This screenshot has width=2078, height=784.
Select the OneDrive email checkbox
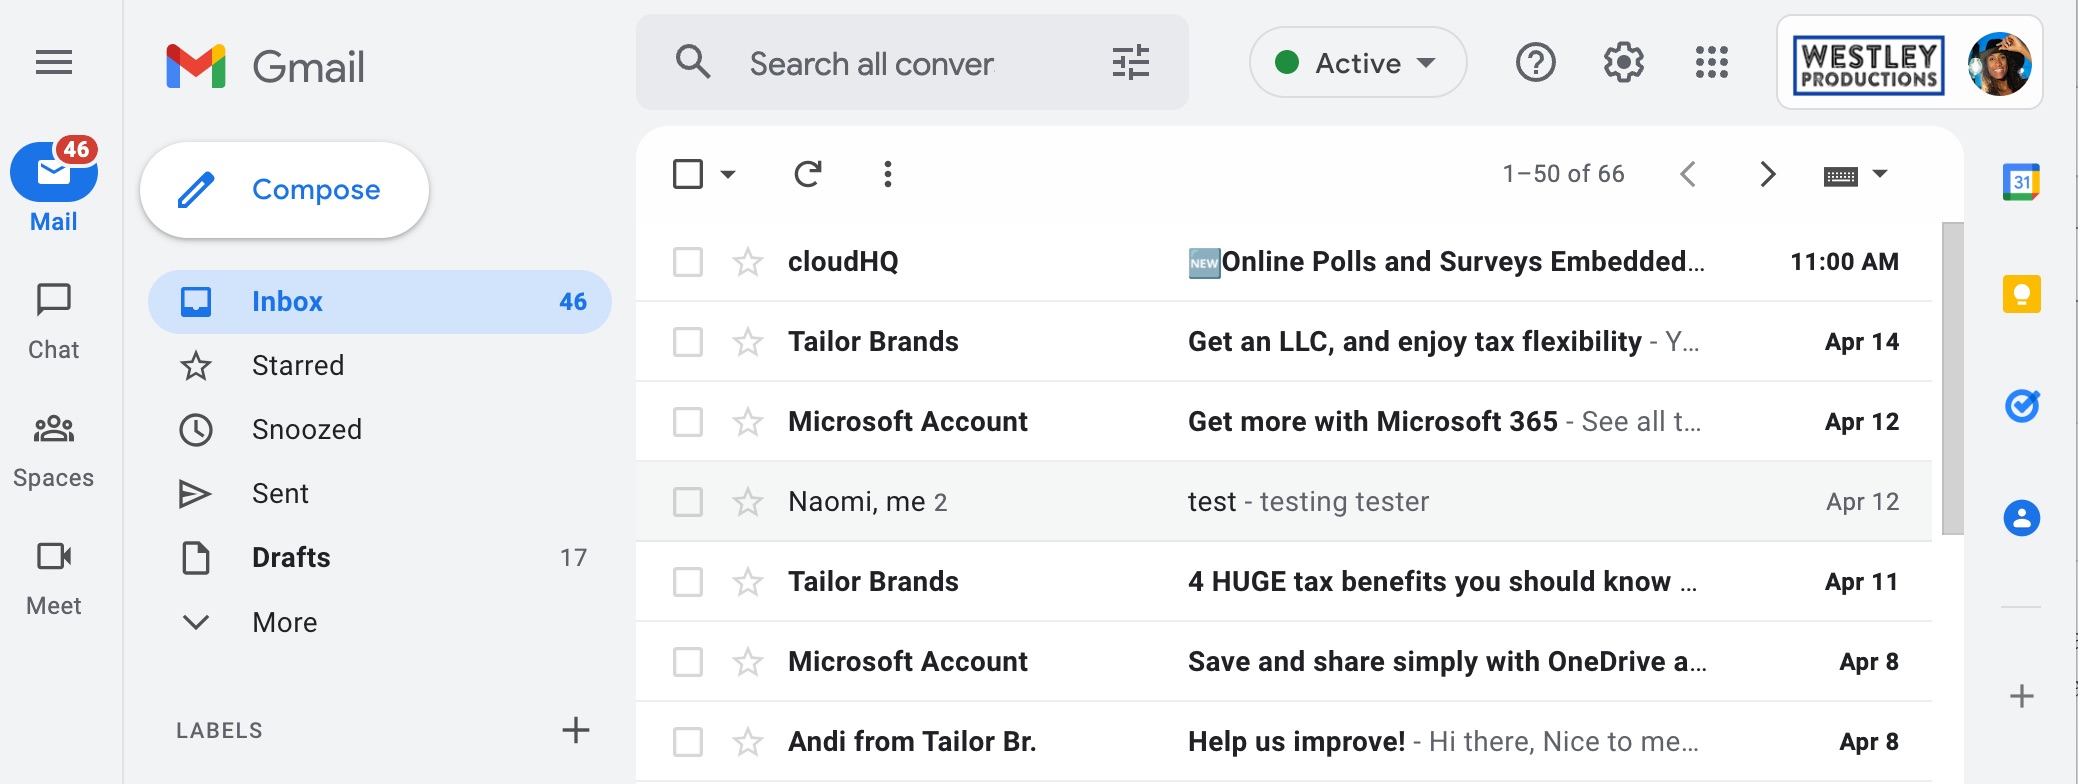click(x=688, y=662)
